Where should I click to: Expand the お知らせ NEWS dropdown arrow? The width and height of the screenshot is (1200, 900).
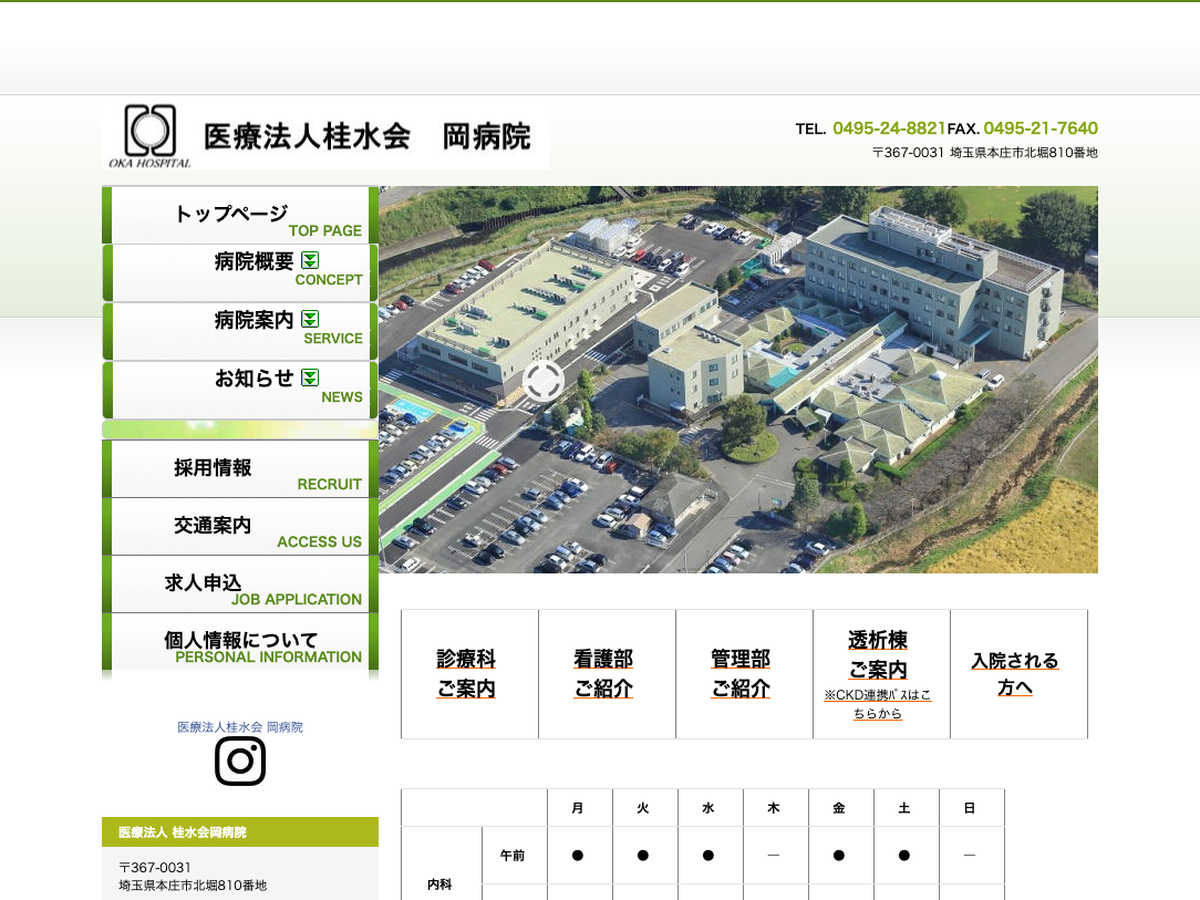(310, 377)
